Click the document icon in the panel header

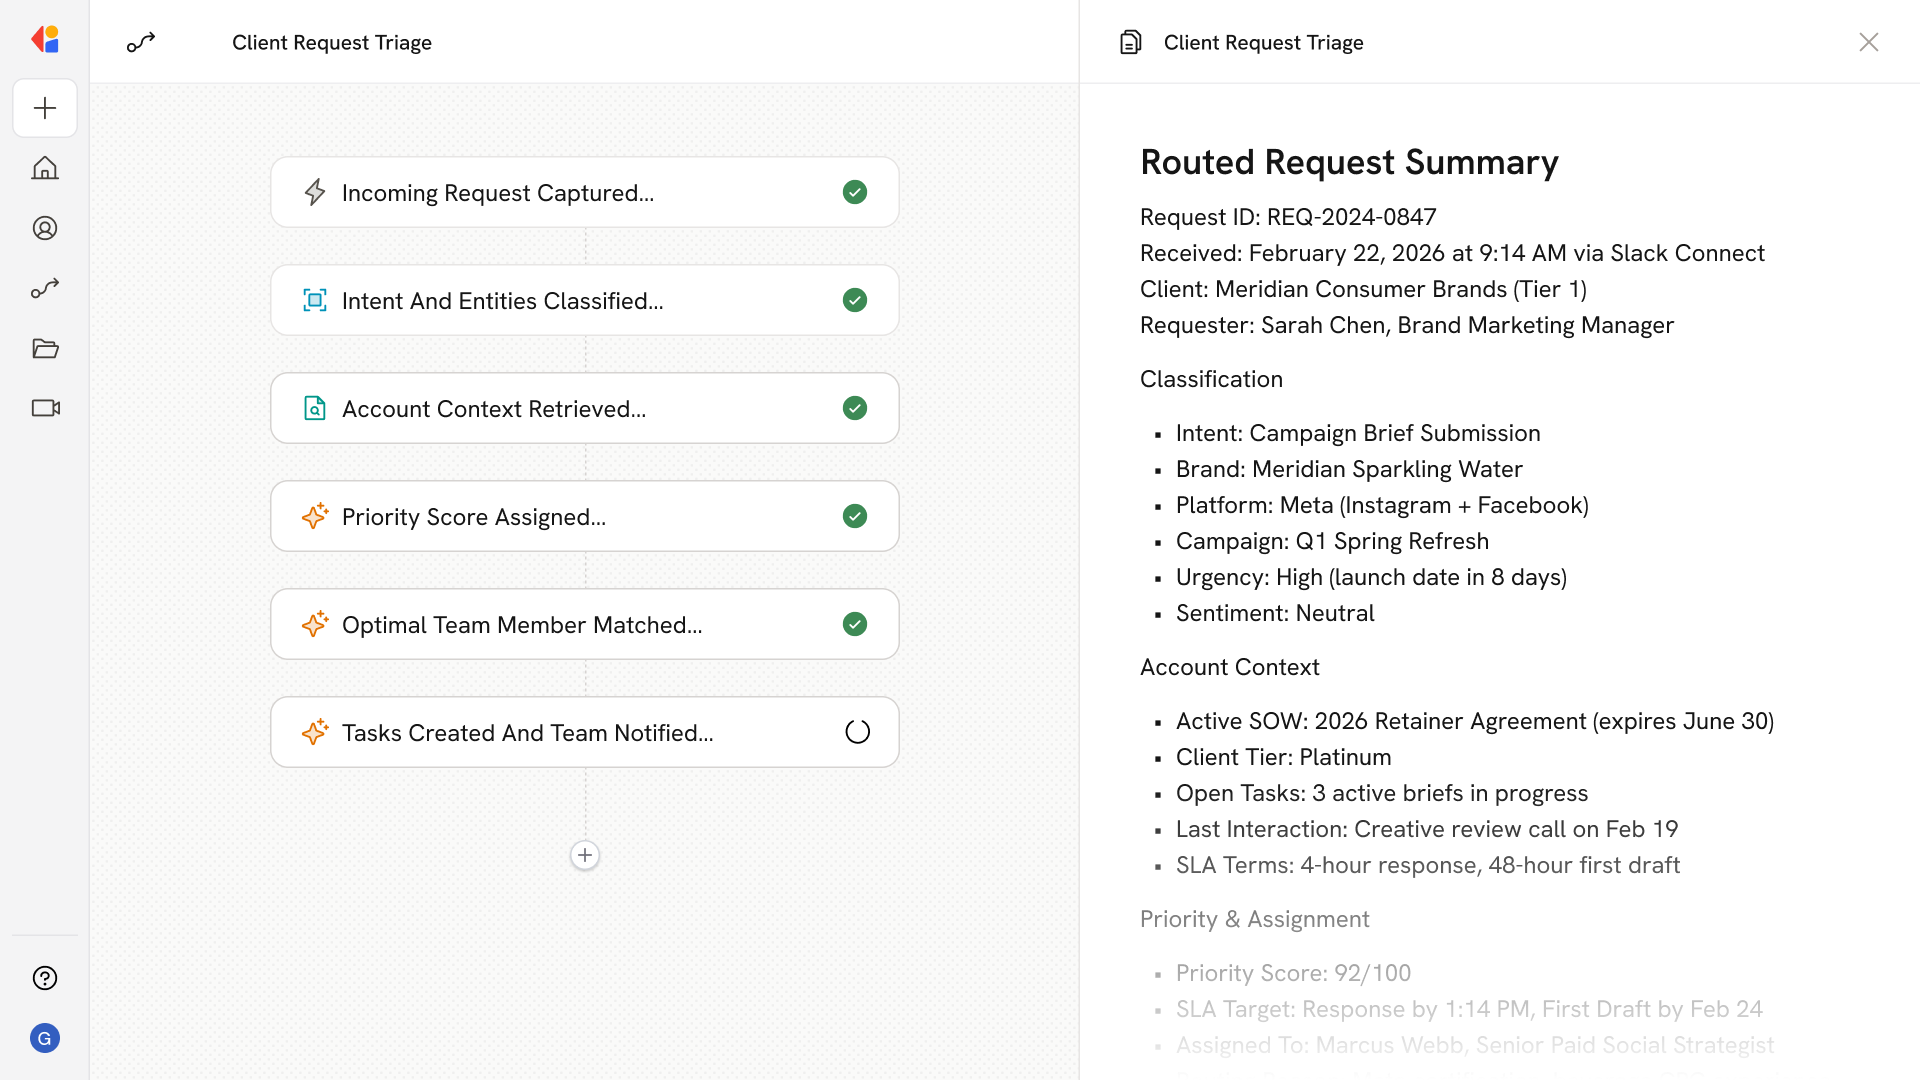coord(1130,42)
